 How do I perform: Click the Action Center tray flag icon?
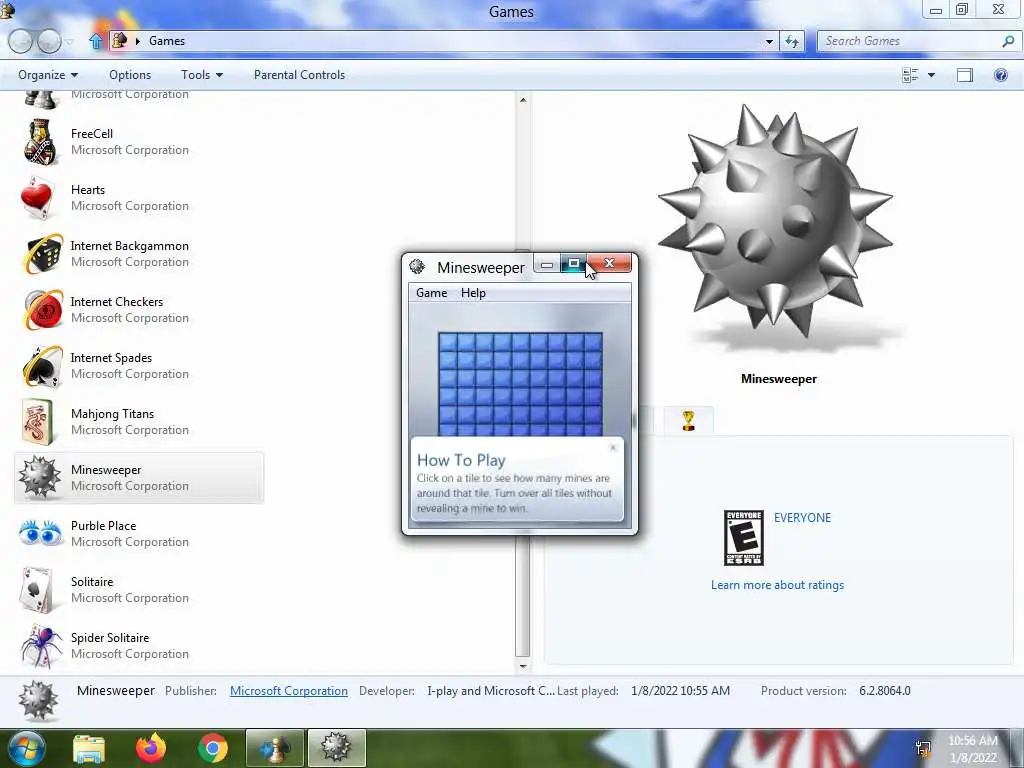(x=923, y=748)
